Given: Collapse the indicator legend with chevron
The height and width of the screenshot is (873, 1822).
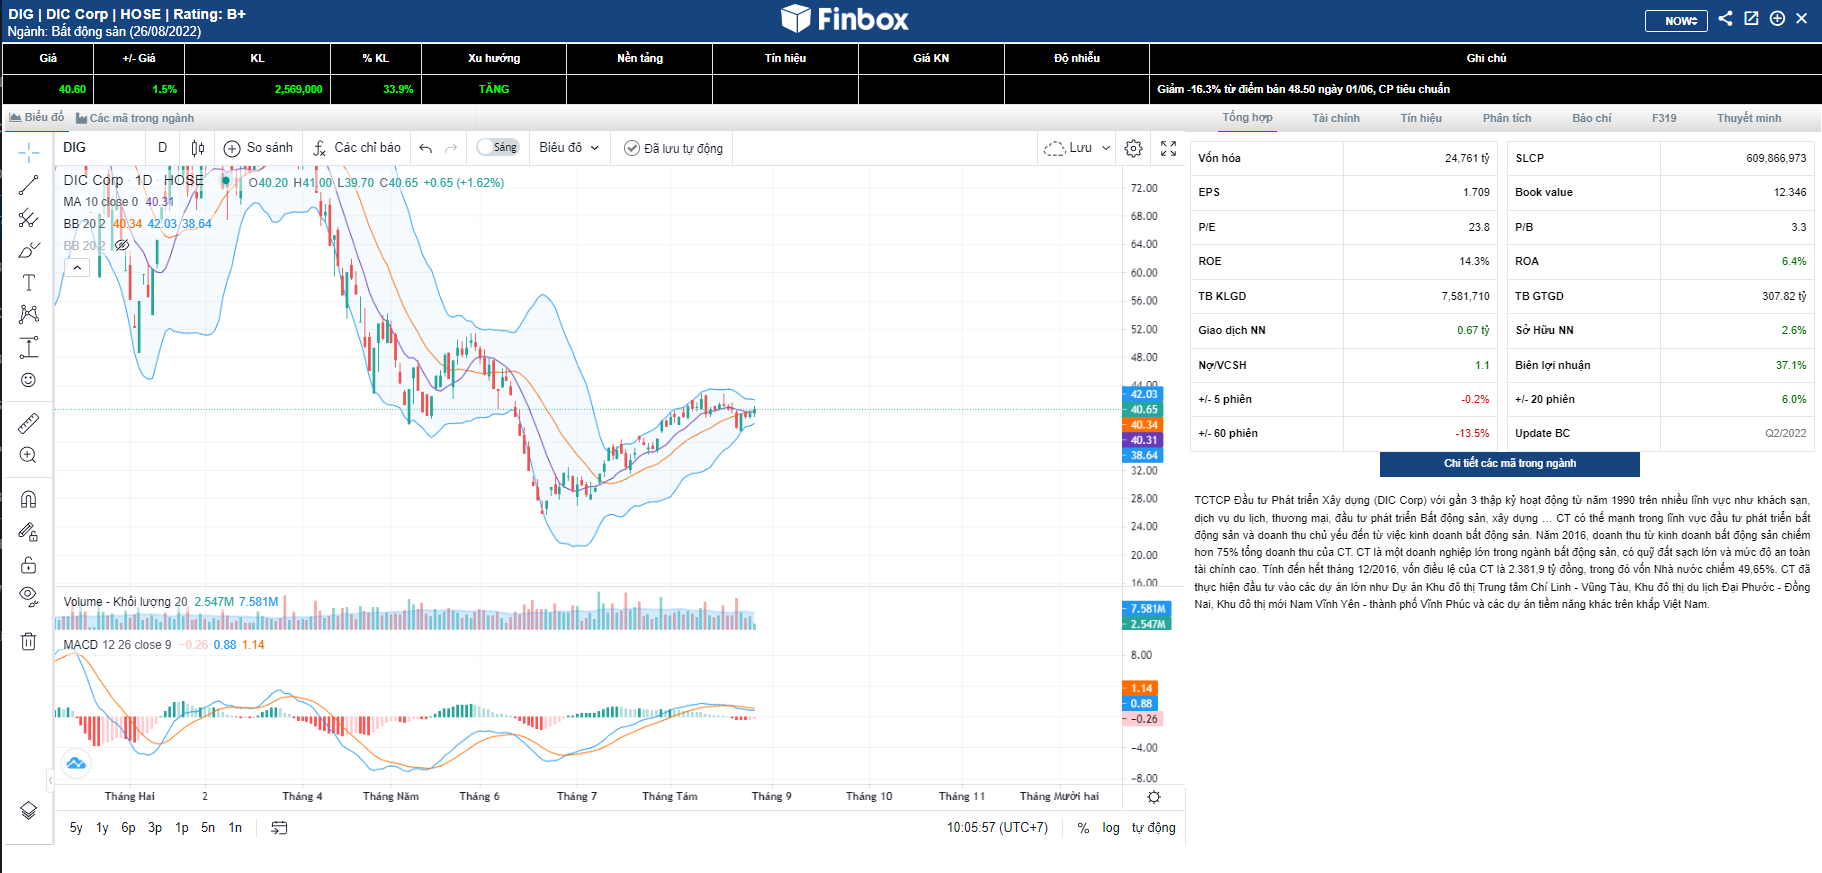Looking at the screenshot, I should (x=77, y=267).
